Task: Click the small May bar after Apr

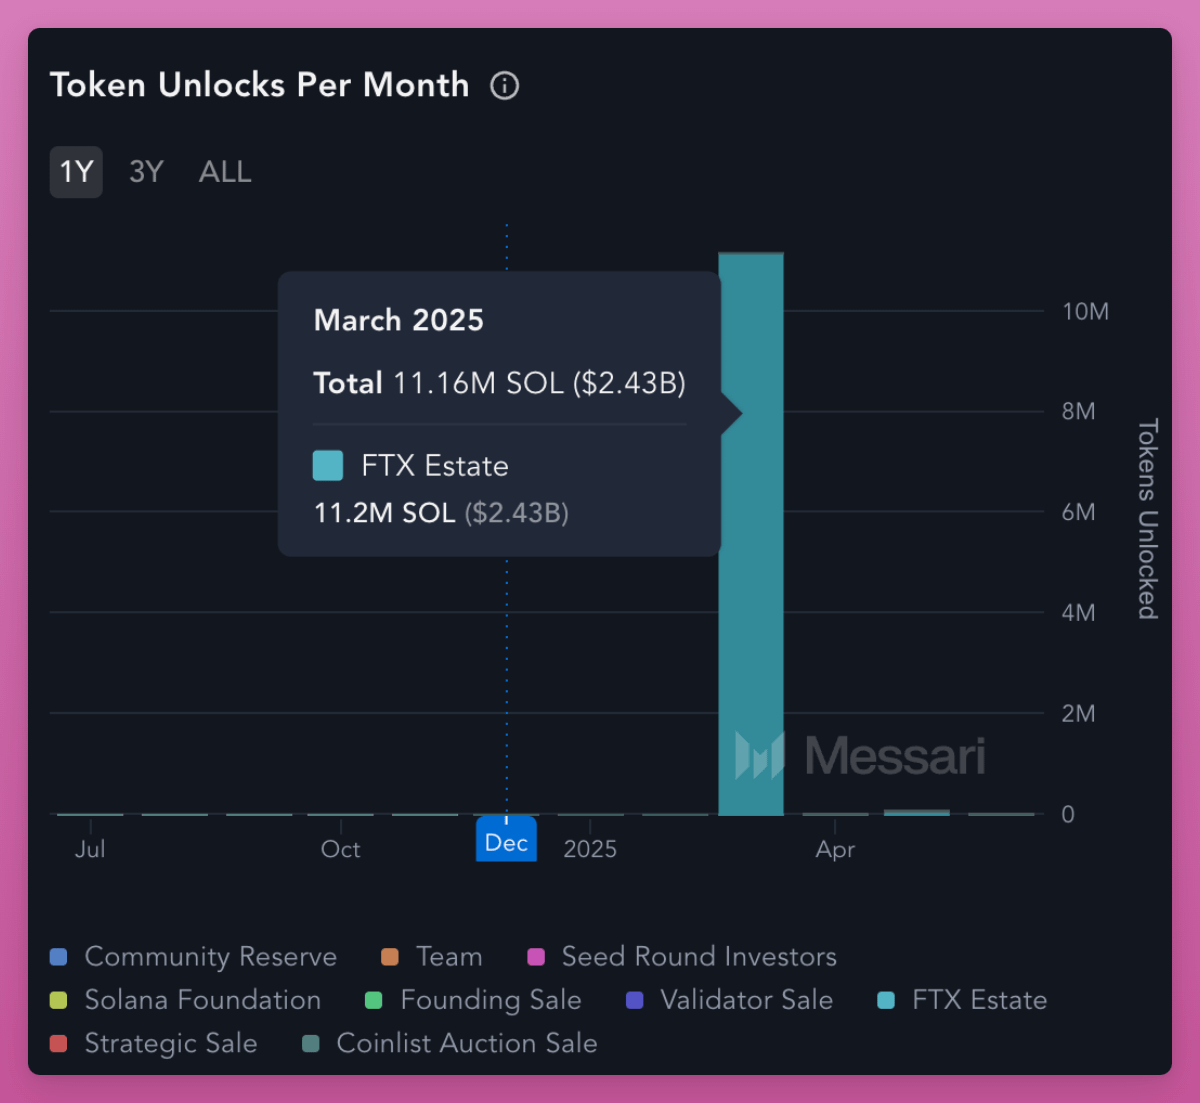Action: click(917, 812)
